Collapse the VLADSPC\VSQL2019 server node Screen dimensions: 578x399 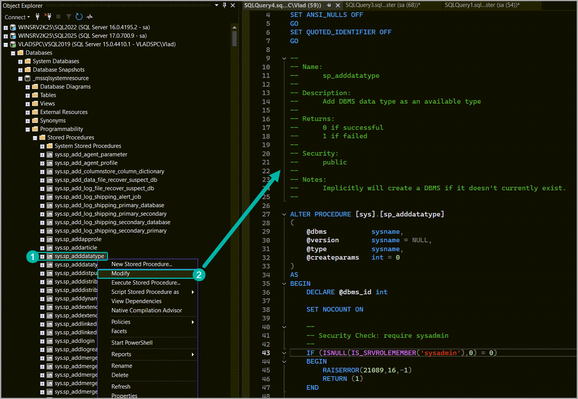[x=6, y=44]
